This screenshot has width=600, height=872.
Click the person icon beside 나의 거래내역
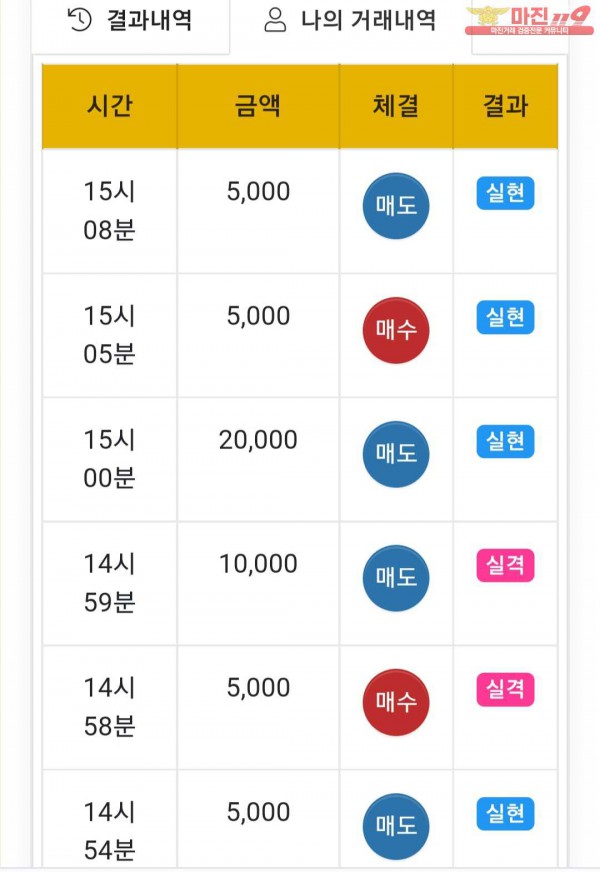click(x=277, y=20)
